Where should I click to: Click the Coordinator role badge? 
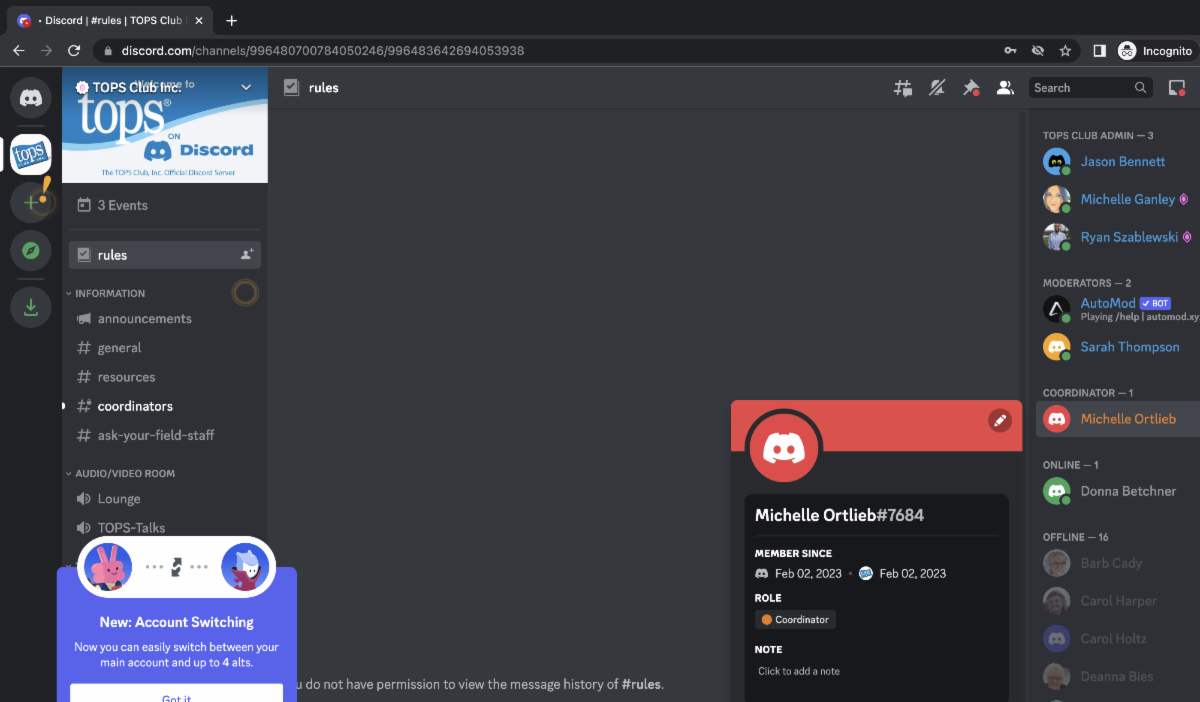[795, 619]
